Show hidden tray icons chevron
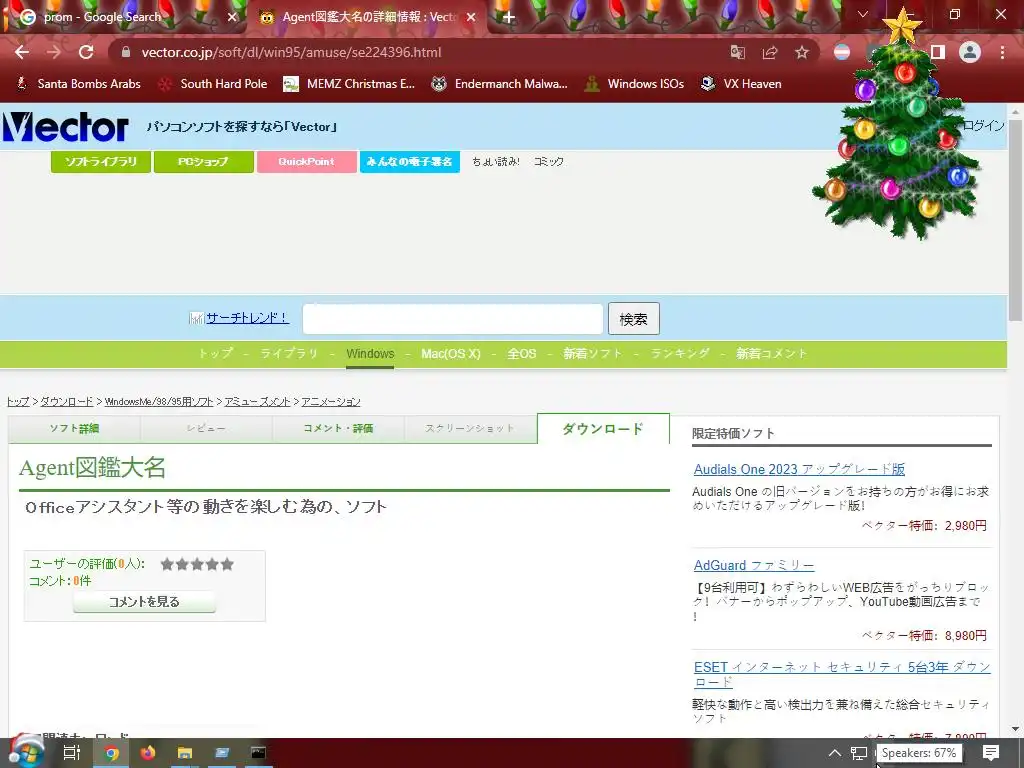The width and height of the screenshot is (1024, 768). (835, 753)
